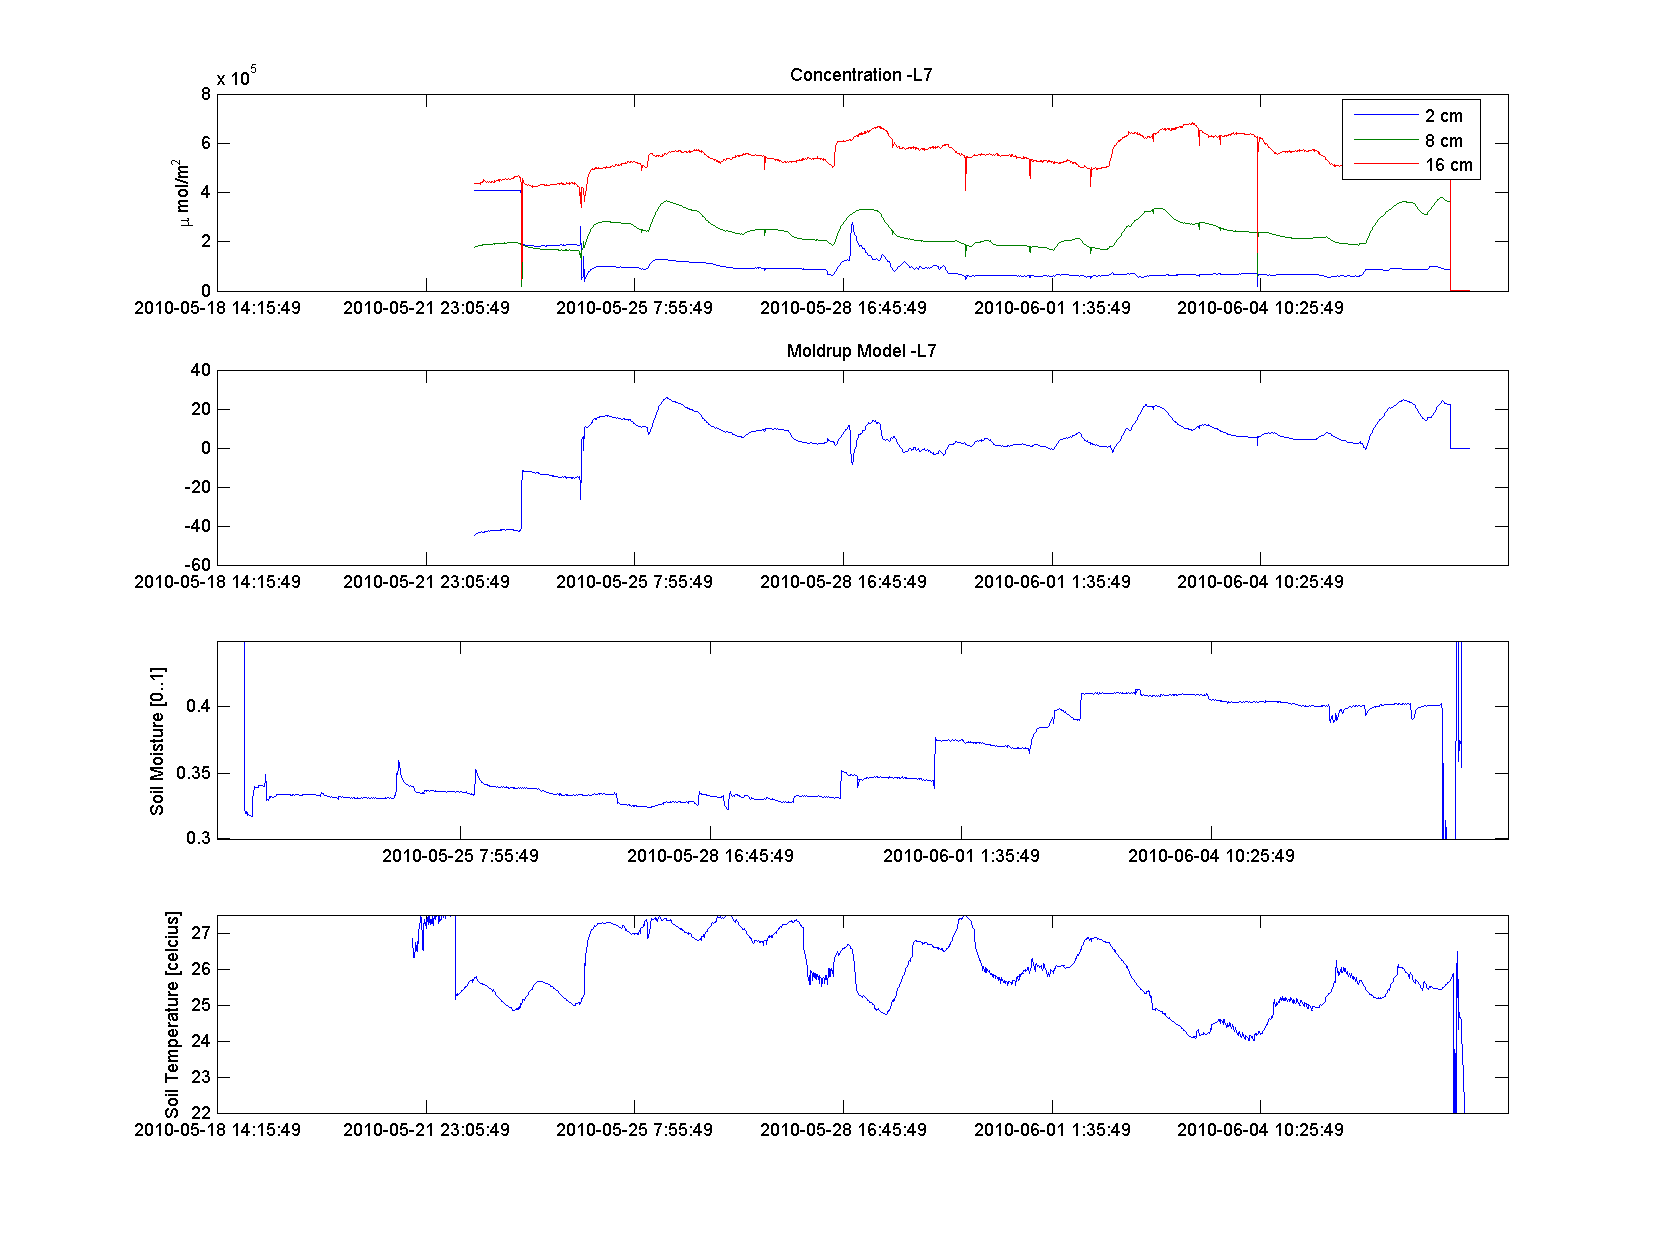Click y-tick "0.35" on Soil Moisture plot
Screen dimensions: 1666x1250
(x=194, y=773)
